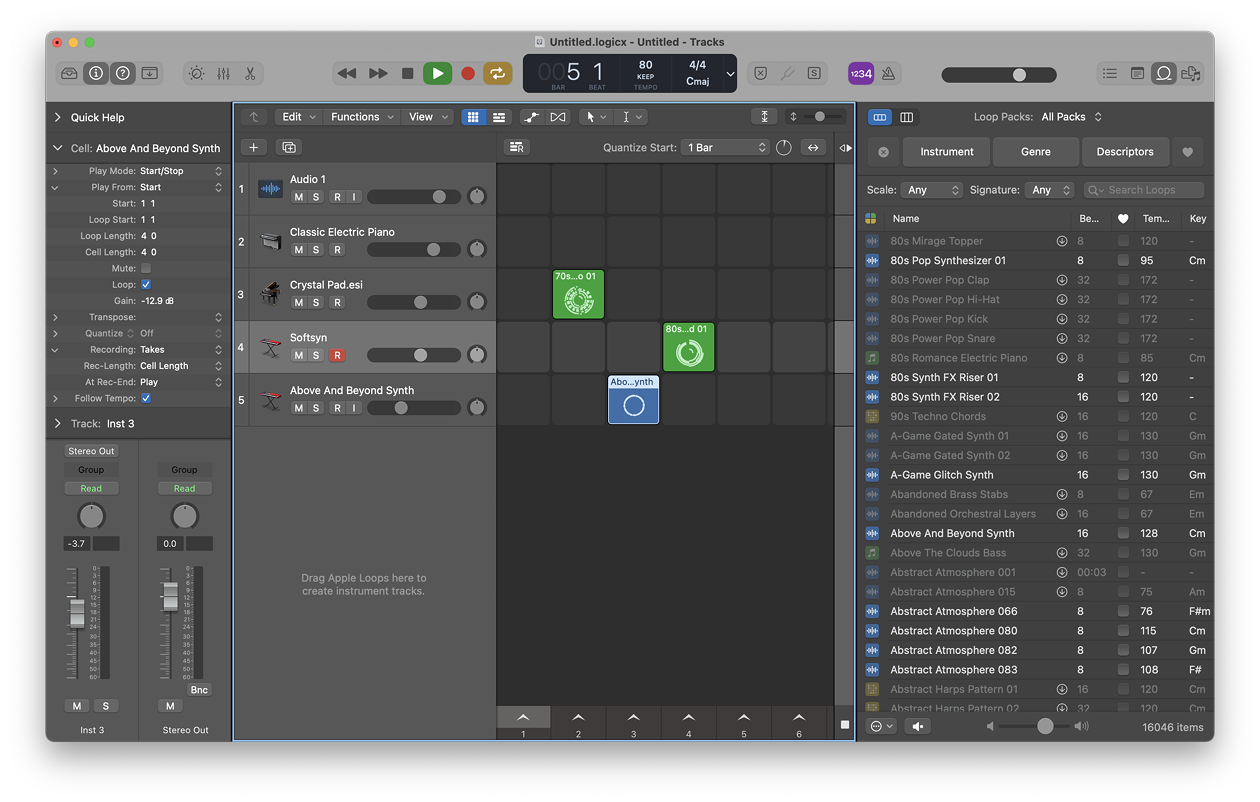Image resolution: width=1260 pixels, height=802 pixels.
Task: Click the Bnc bounce button
Action: 199,690
